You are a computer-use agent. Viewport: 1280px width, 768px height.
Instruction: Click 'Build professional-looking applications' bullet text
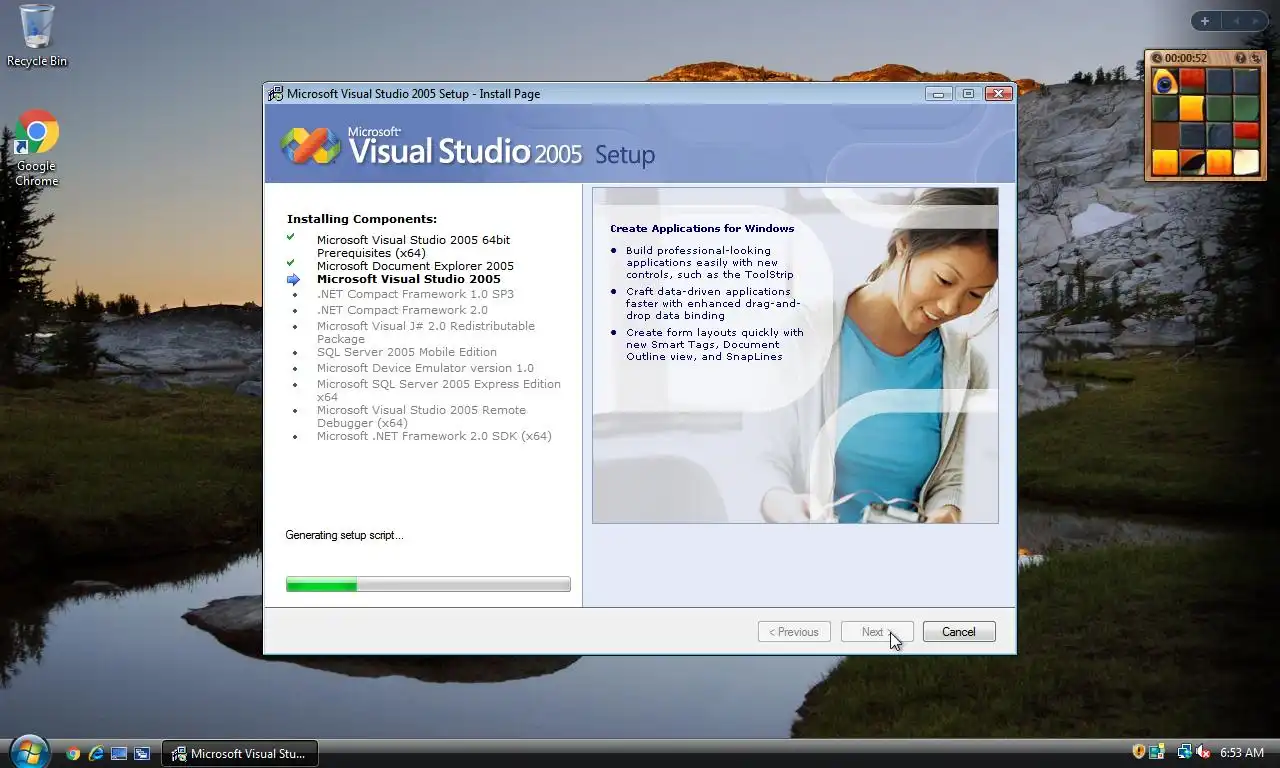[x=710, y=262]
